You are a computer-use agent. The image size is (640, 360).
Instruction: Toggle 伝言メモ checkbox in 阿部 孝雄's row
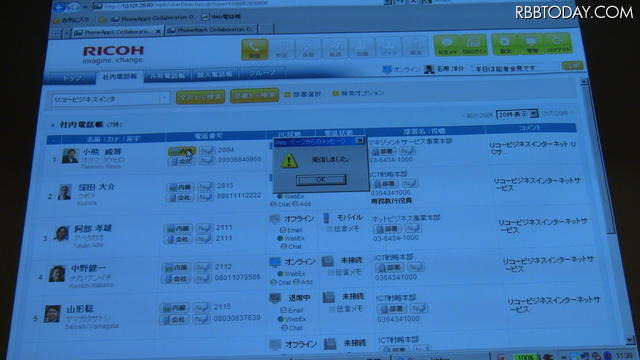click(329, 229)
